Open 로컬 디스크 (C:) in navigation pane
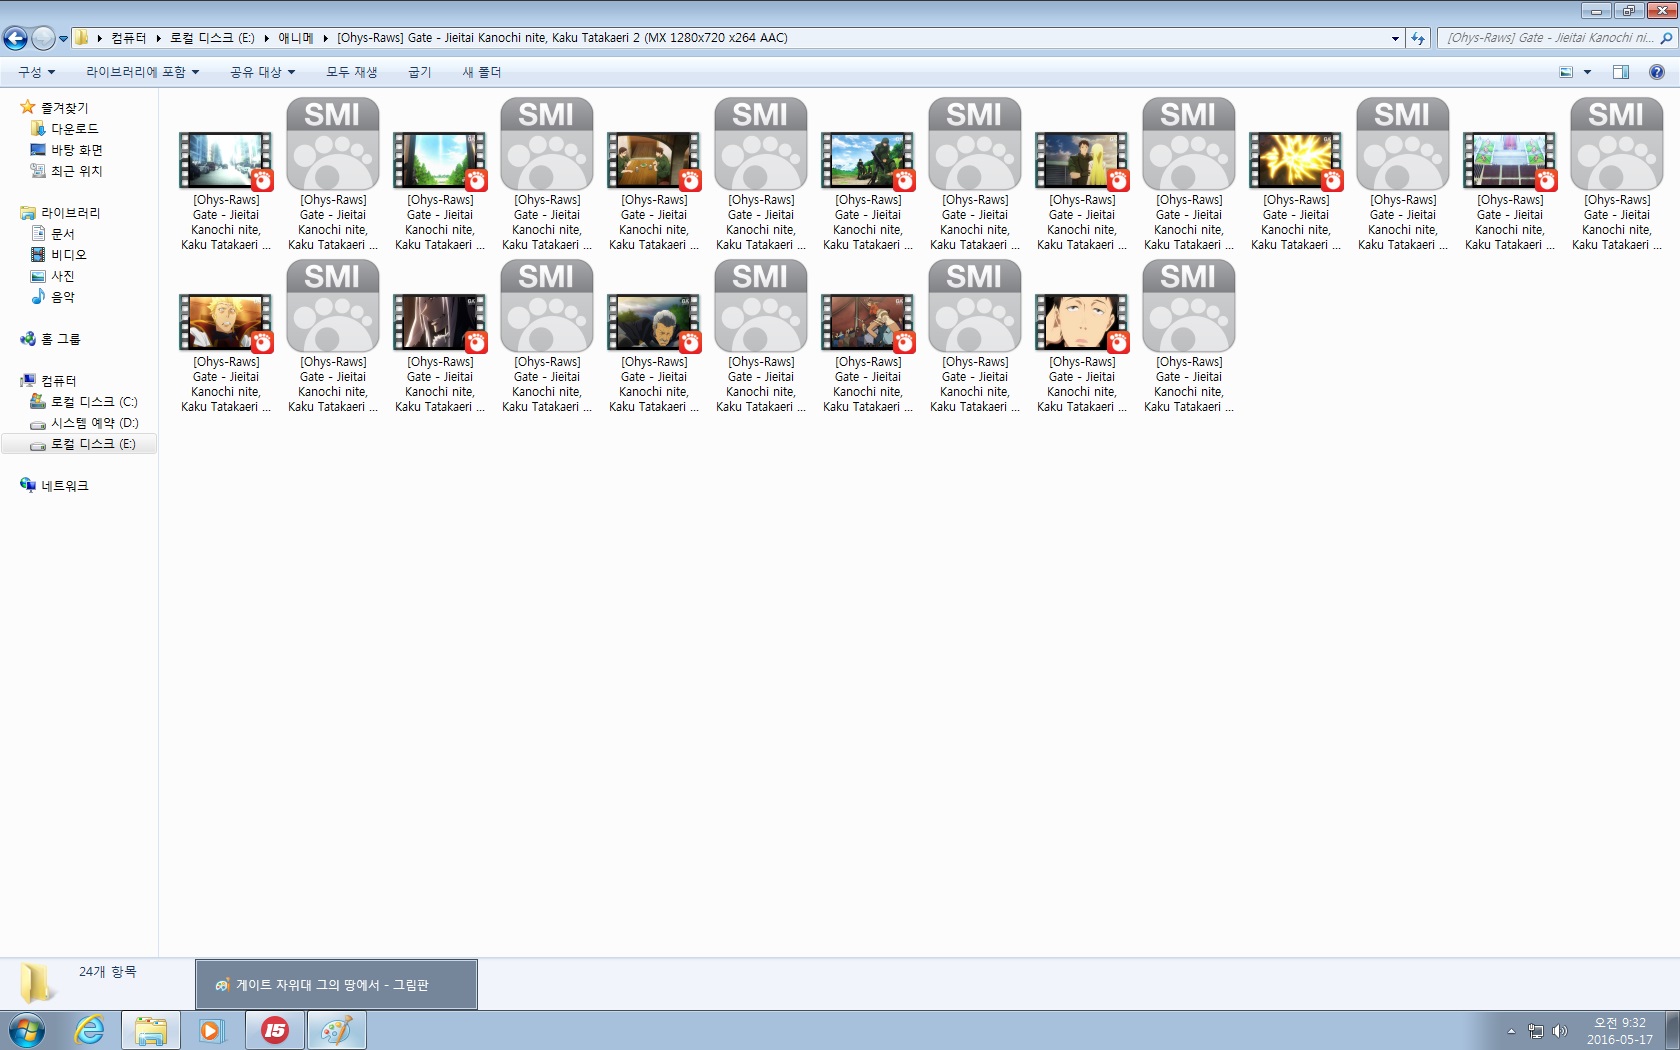 tap(94, 401)
